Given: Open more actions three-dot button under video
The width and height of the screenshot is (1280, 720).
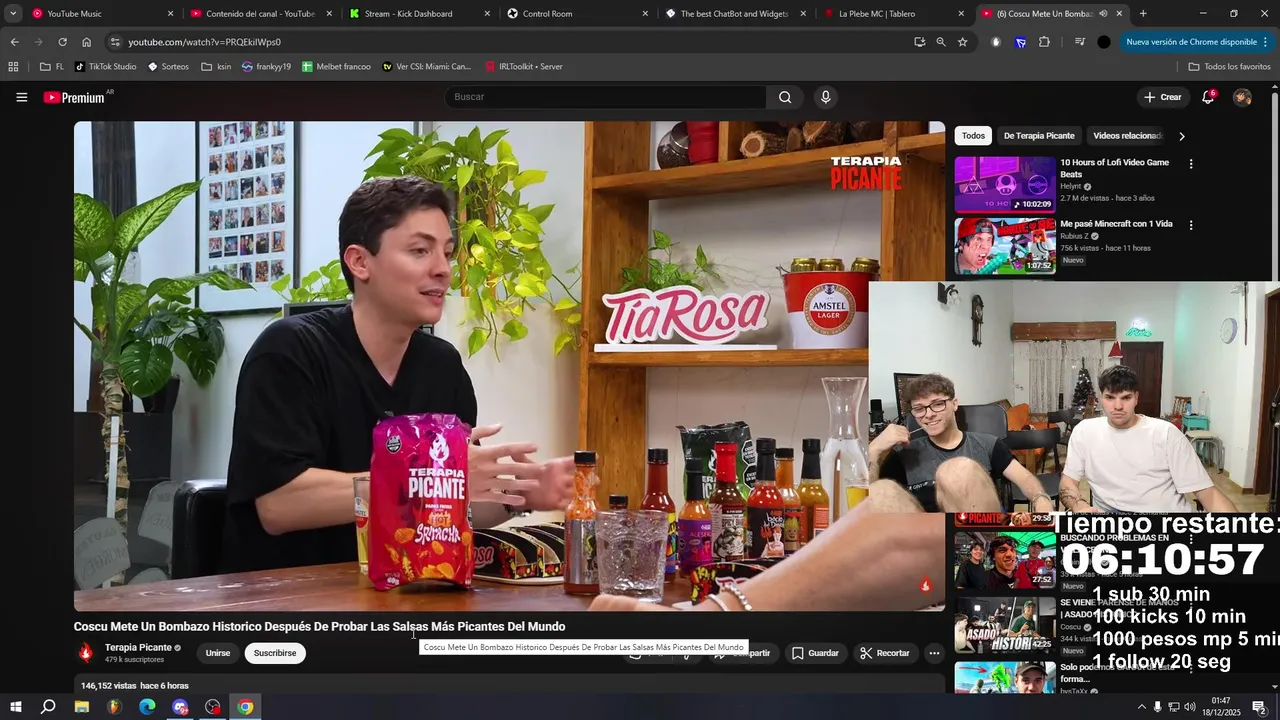Looking at the screenshot, I should tap(934, 653).
